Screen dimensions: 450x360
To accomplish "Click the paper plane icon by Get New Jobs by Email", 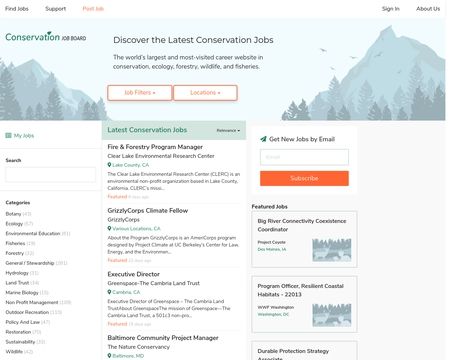I will click(263, 139).
